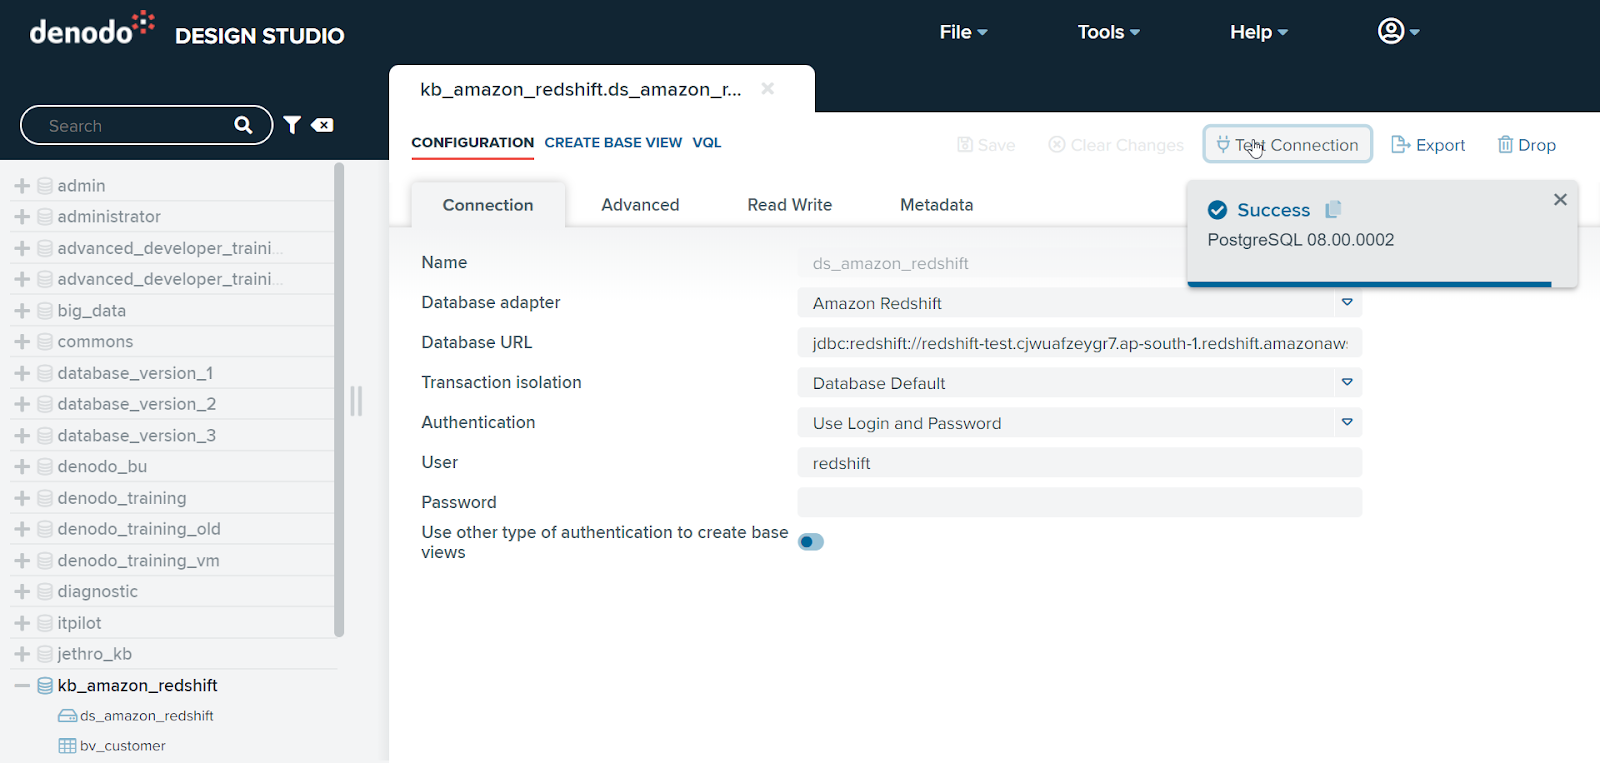The width and height of the screenshot is (1600, 763).
Task: Click the Password field
Action: pos(1080,502)
